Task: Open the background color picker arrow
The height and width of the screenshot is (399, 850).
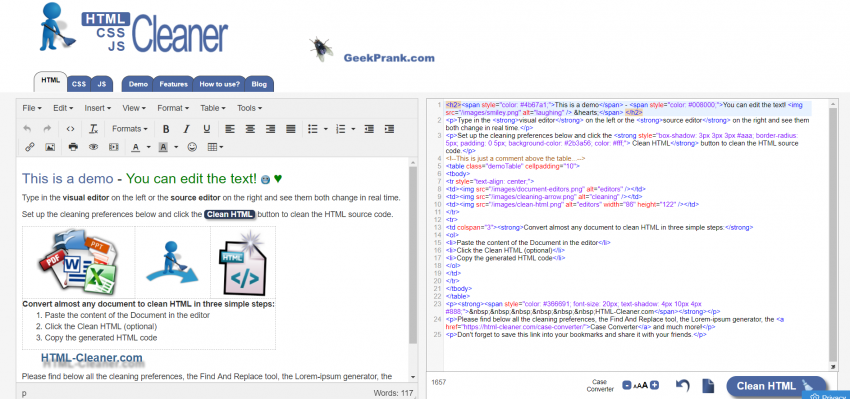Action: click(177, 147)
